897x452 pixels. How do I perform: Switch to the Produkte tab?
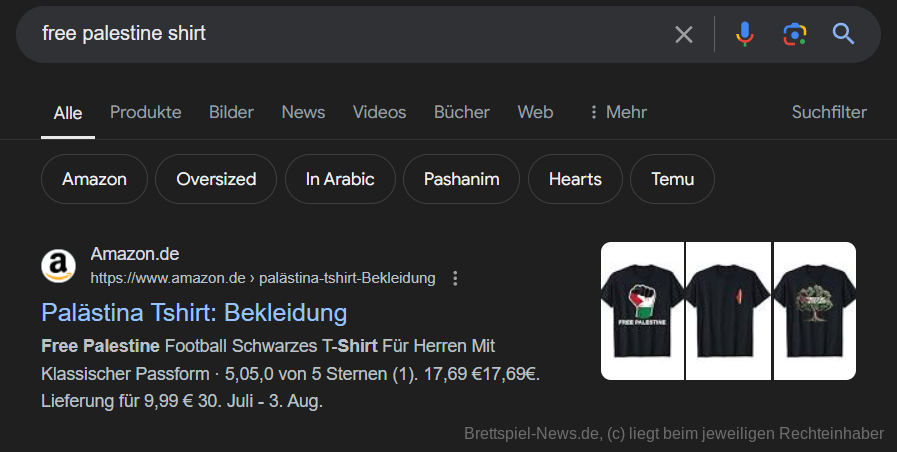click(146, 112)
